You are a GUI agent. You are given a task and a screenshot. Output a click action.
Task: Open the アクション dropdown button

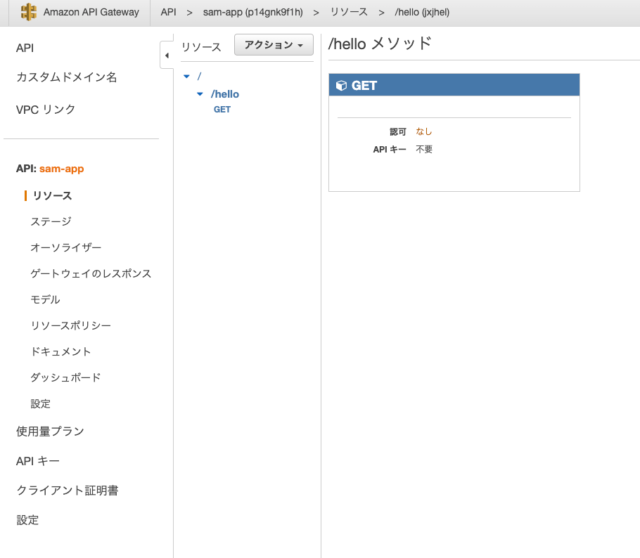point(274,45)
